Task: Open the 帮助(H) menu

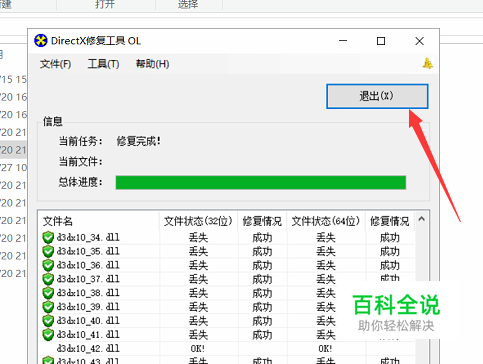Action: (152, 64)
